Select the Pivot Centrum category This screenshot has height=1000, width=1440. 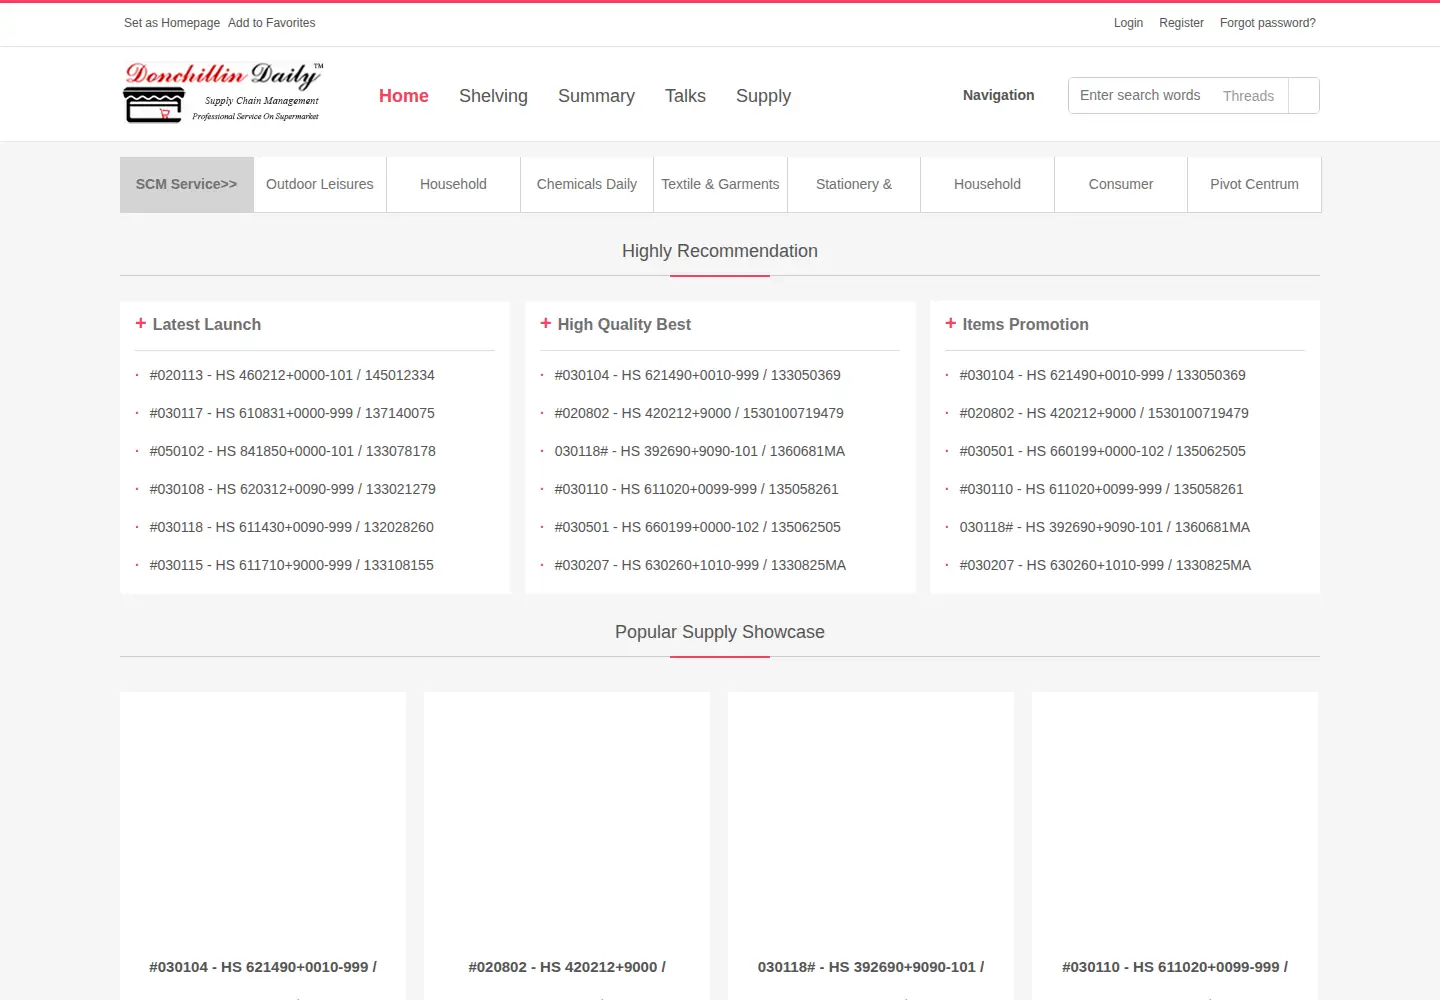pos(1254,184)
